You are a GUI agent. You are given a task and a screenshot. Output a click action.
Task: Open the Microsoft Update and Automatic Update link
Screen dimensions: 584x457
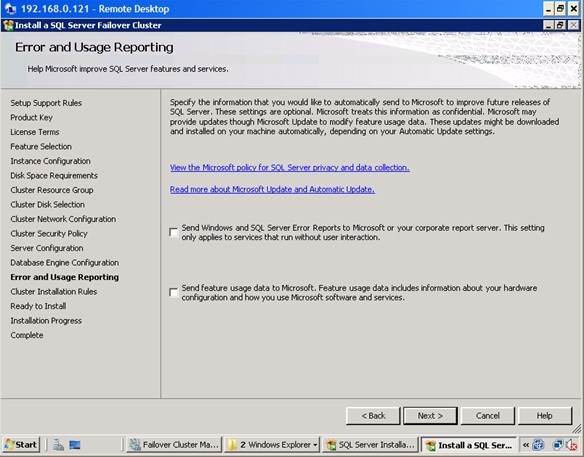(x=272, y=189)
